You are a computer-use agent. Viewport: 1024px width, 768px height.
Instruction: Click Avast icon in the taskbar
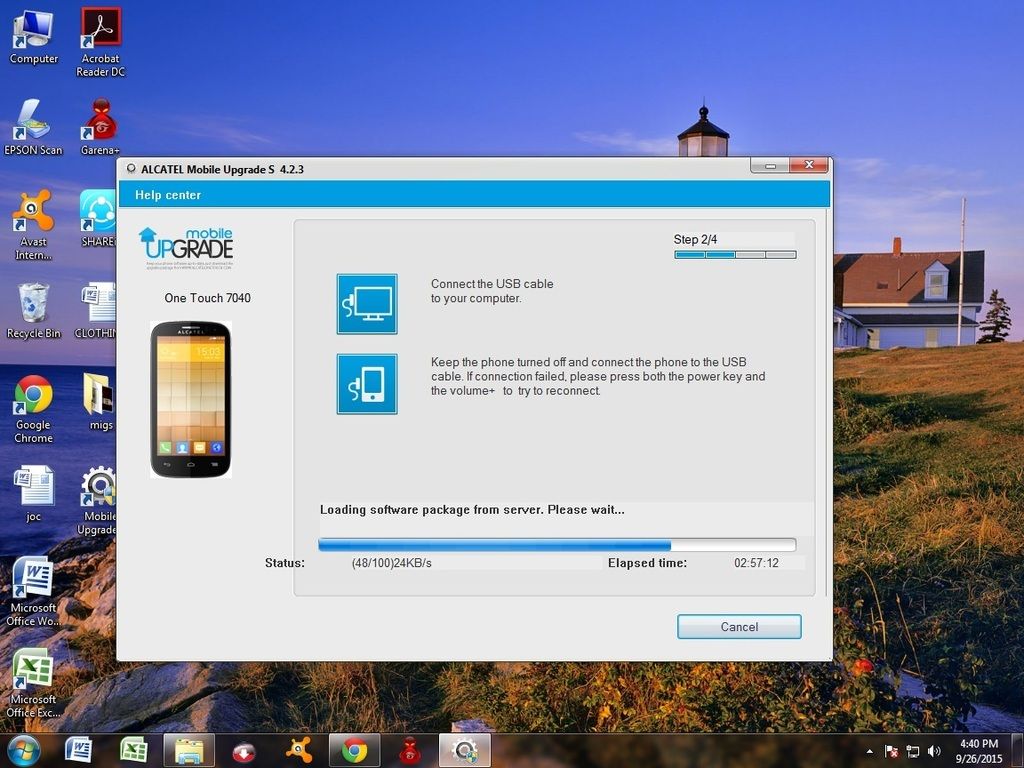pyautogui.click(x=298, y=750)
